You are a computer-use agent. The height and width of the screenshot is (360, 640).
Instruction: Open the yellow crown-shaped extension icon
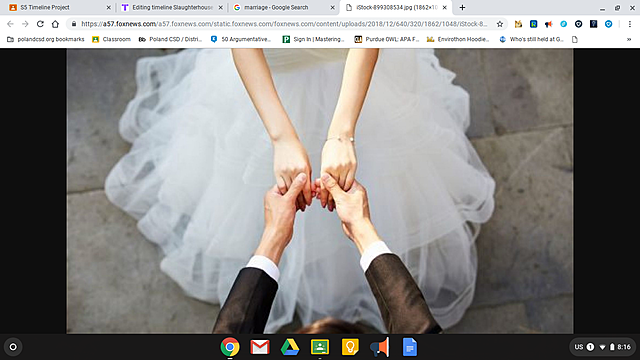pos(518,24)
